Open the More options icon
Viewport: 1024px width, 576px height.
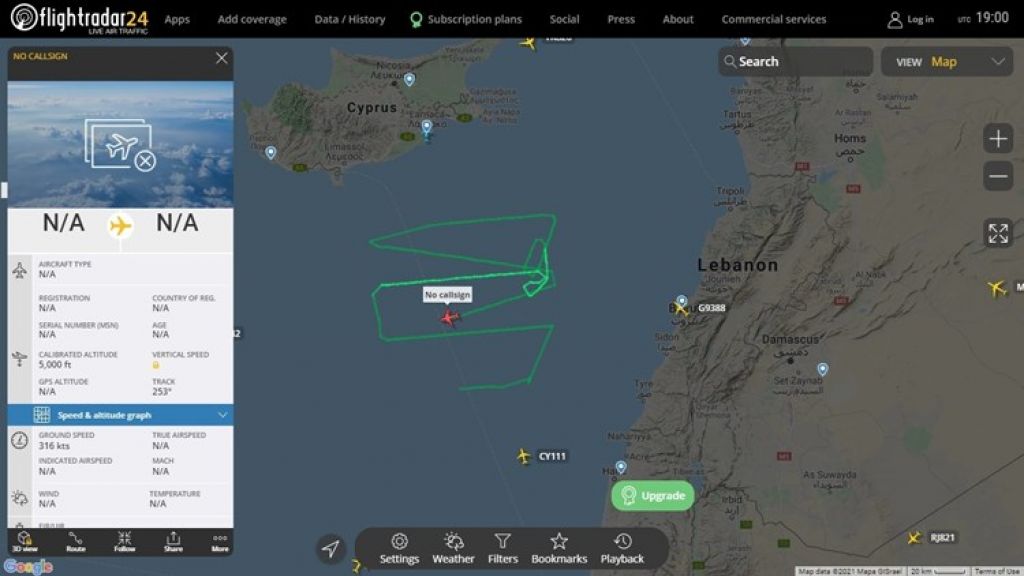click(220, 541)
